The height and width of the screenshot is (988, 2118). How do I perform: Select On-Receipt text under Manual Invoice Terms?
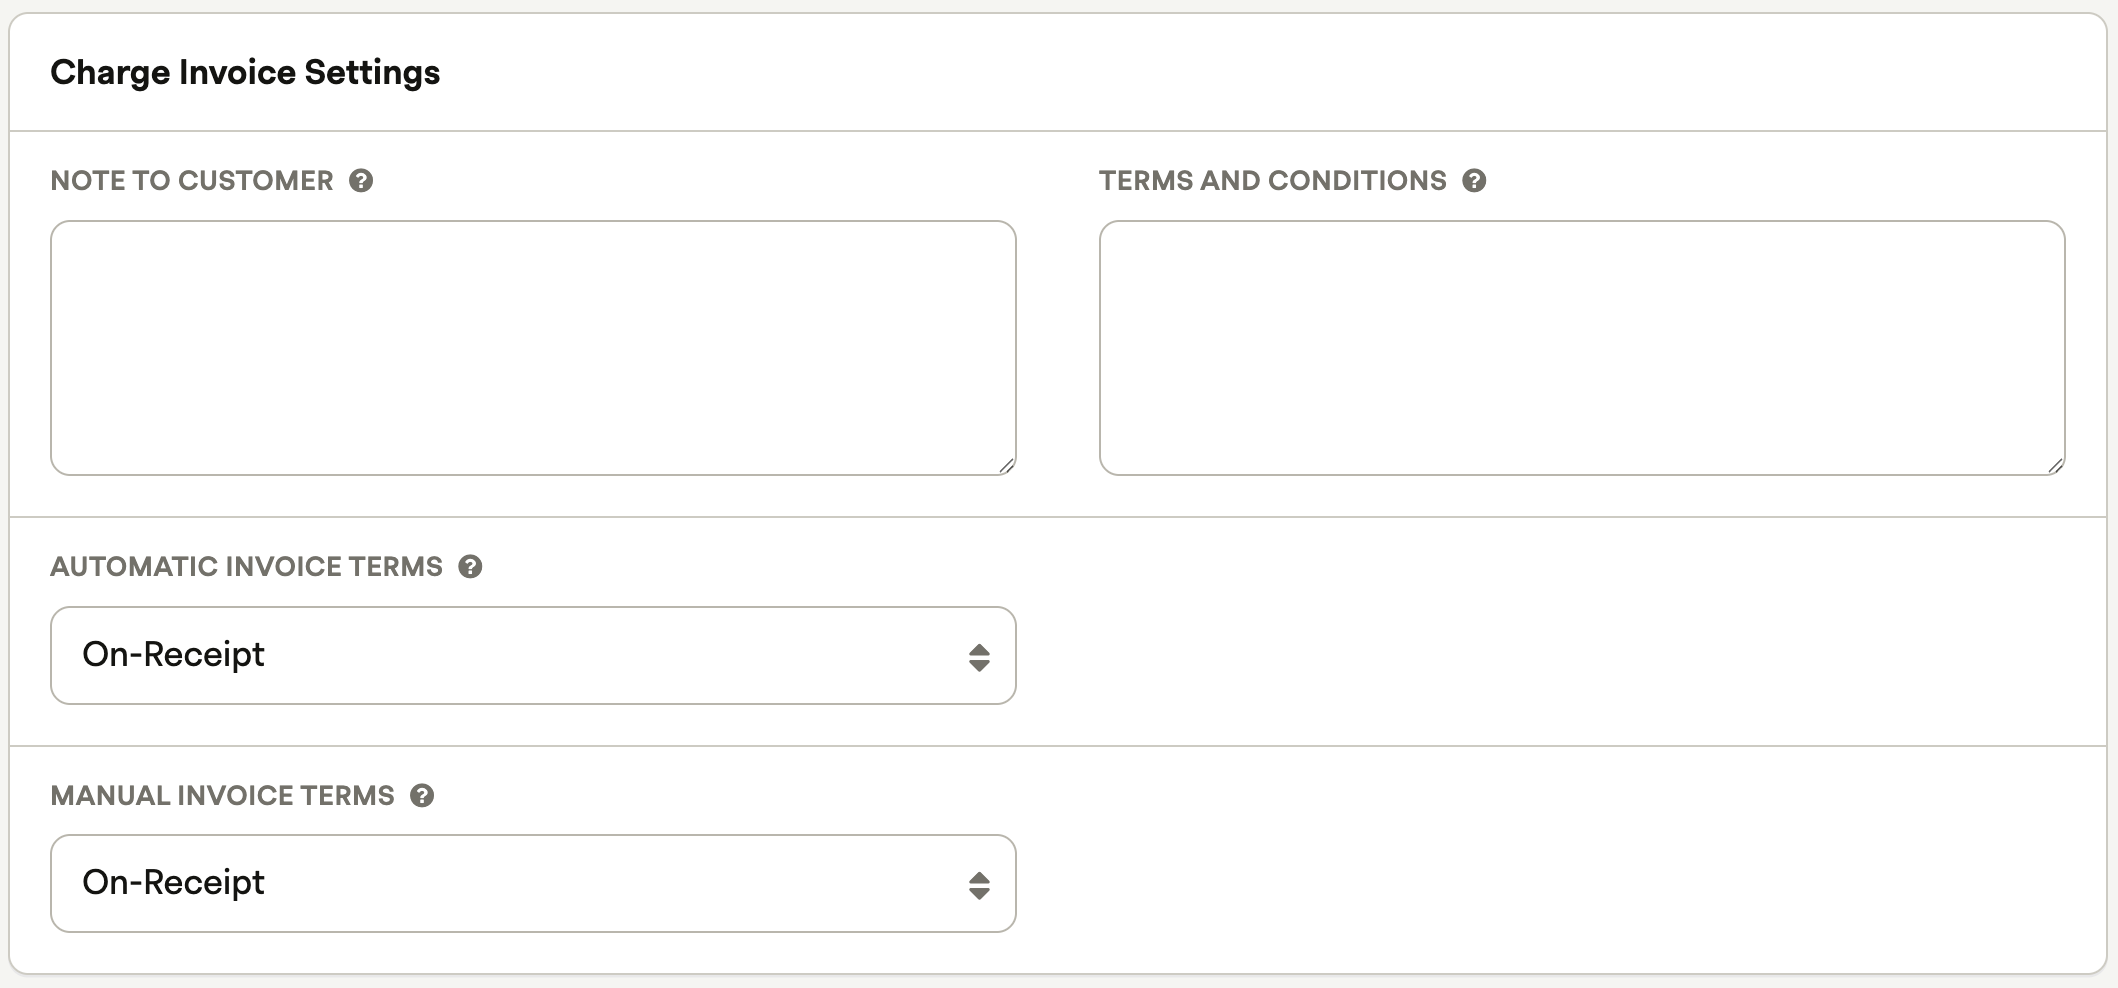pos(173,882)
